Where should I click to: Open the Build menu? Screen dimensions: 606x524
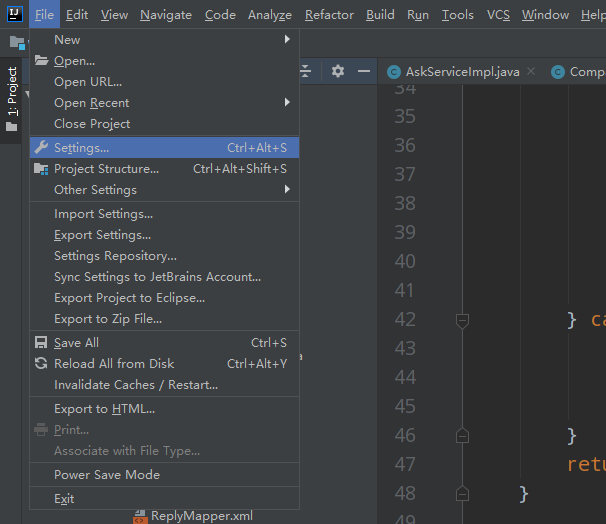coord(380,15)
